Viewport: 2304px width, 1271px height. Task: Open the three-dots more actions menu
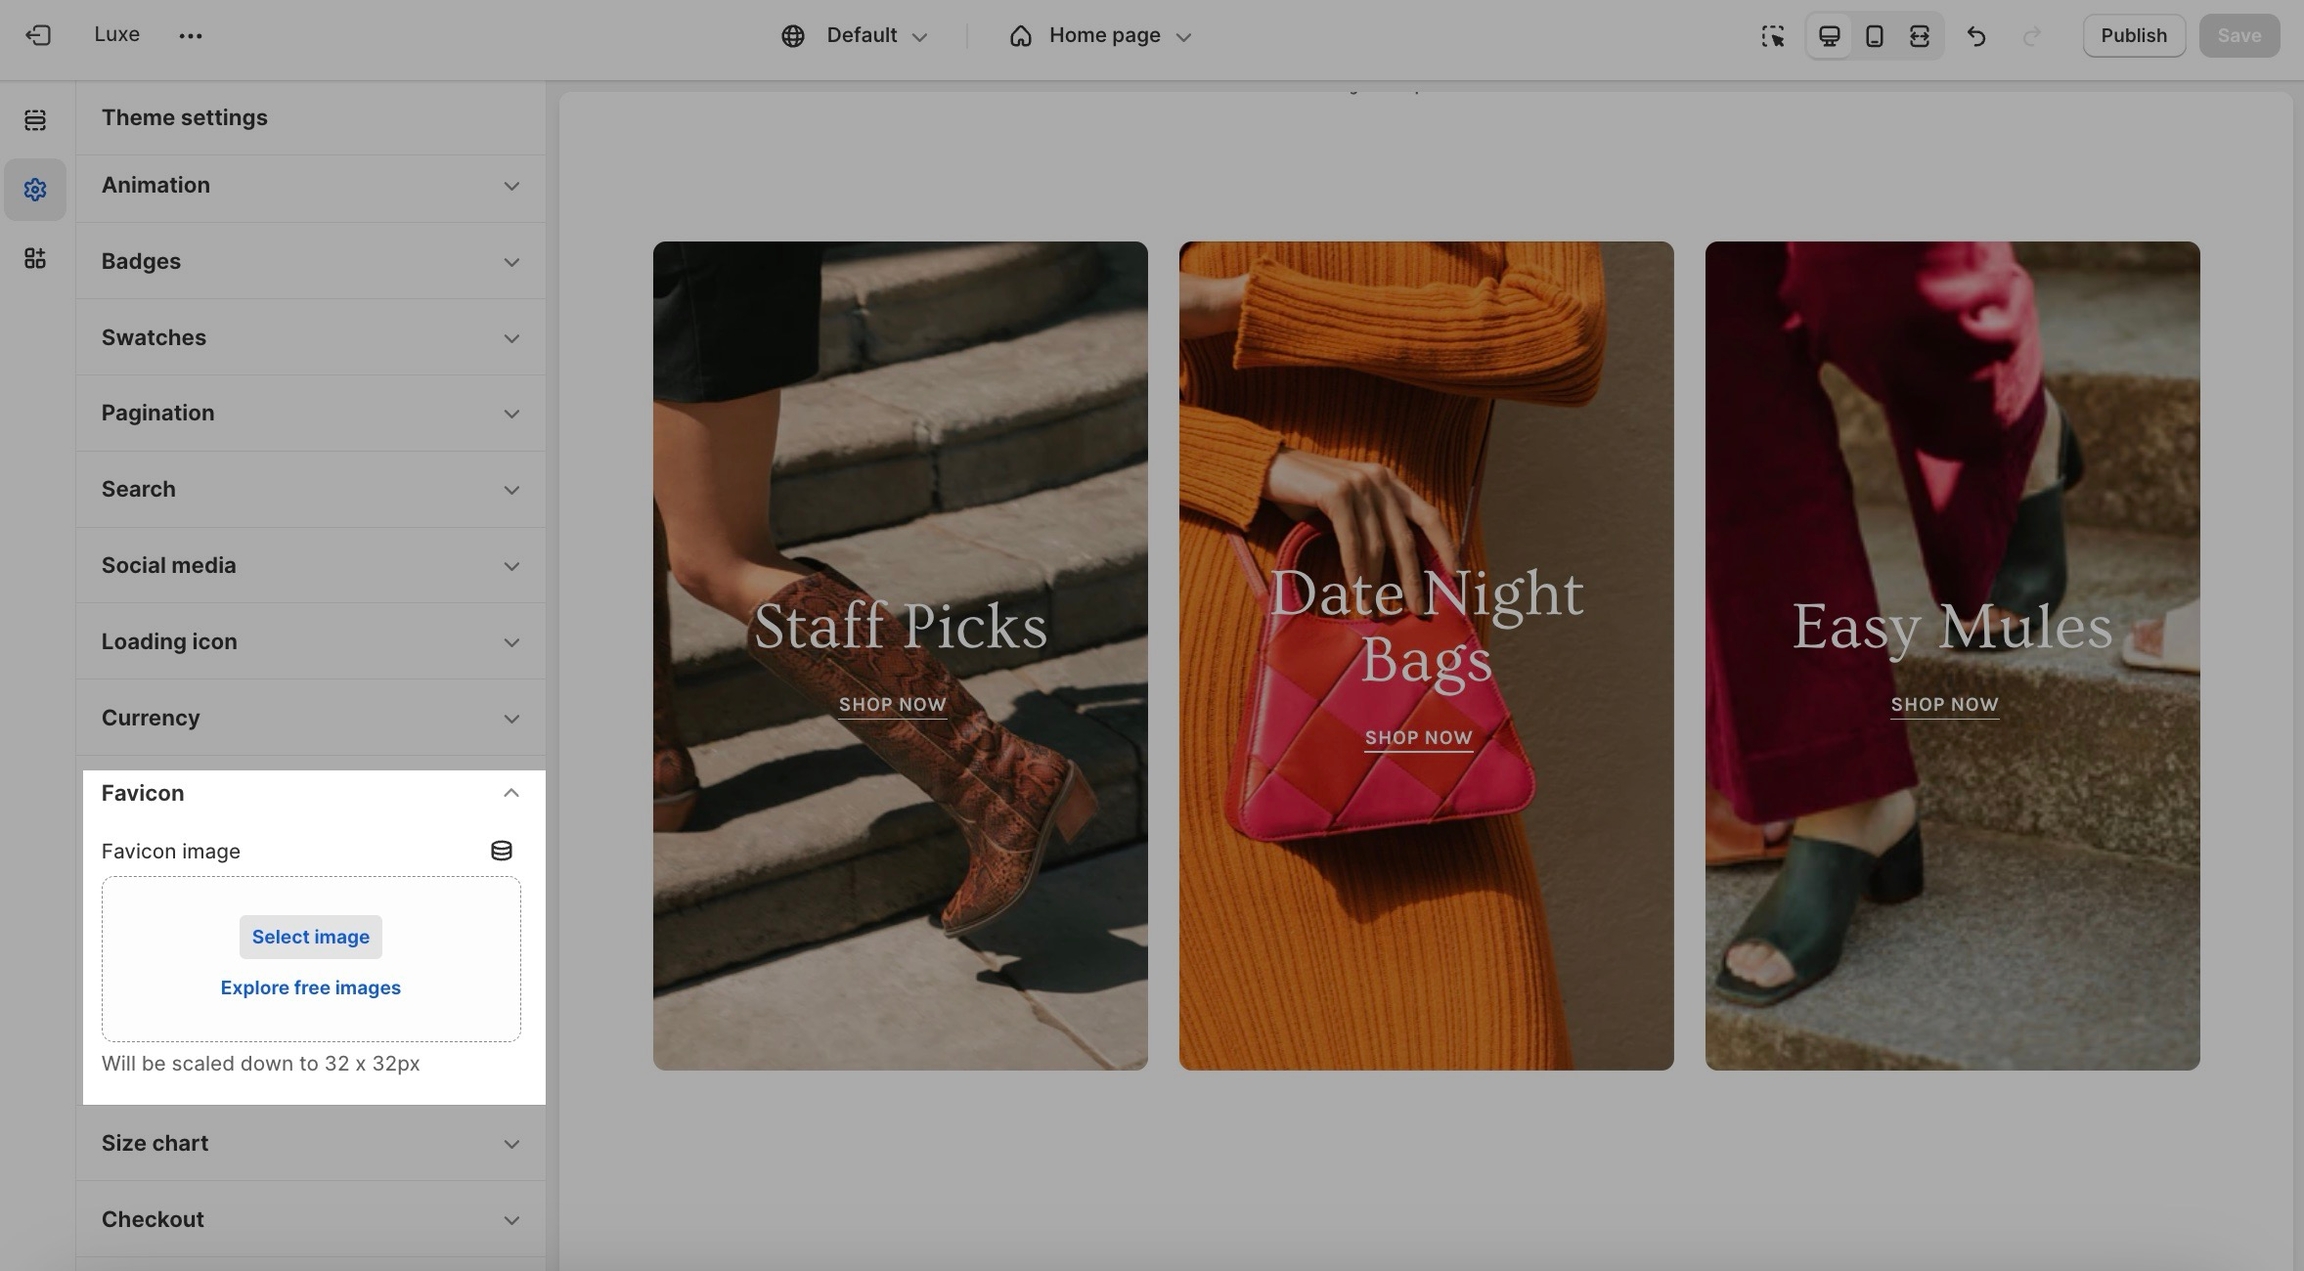(x=190, y=35)
